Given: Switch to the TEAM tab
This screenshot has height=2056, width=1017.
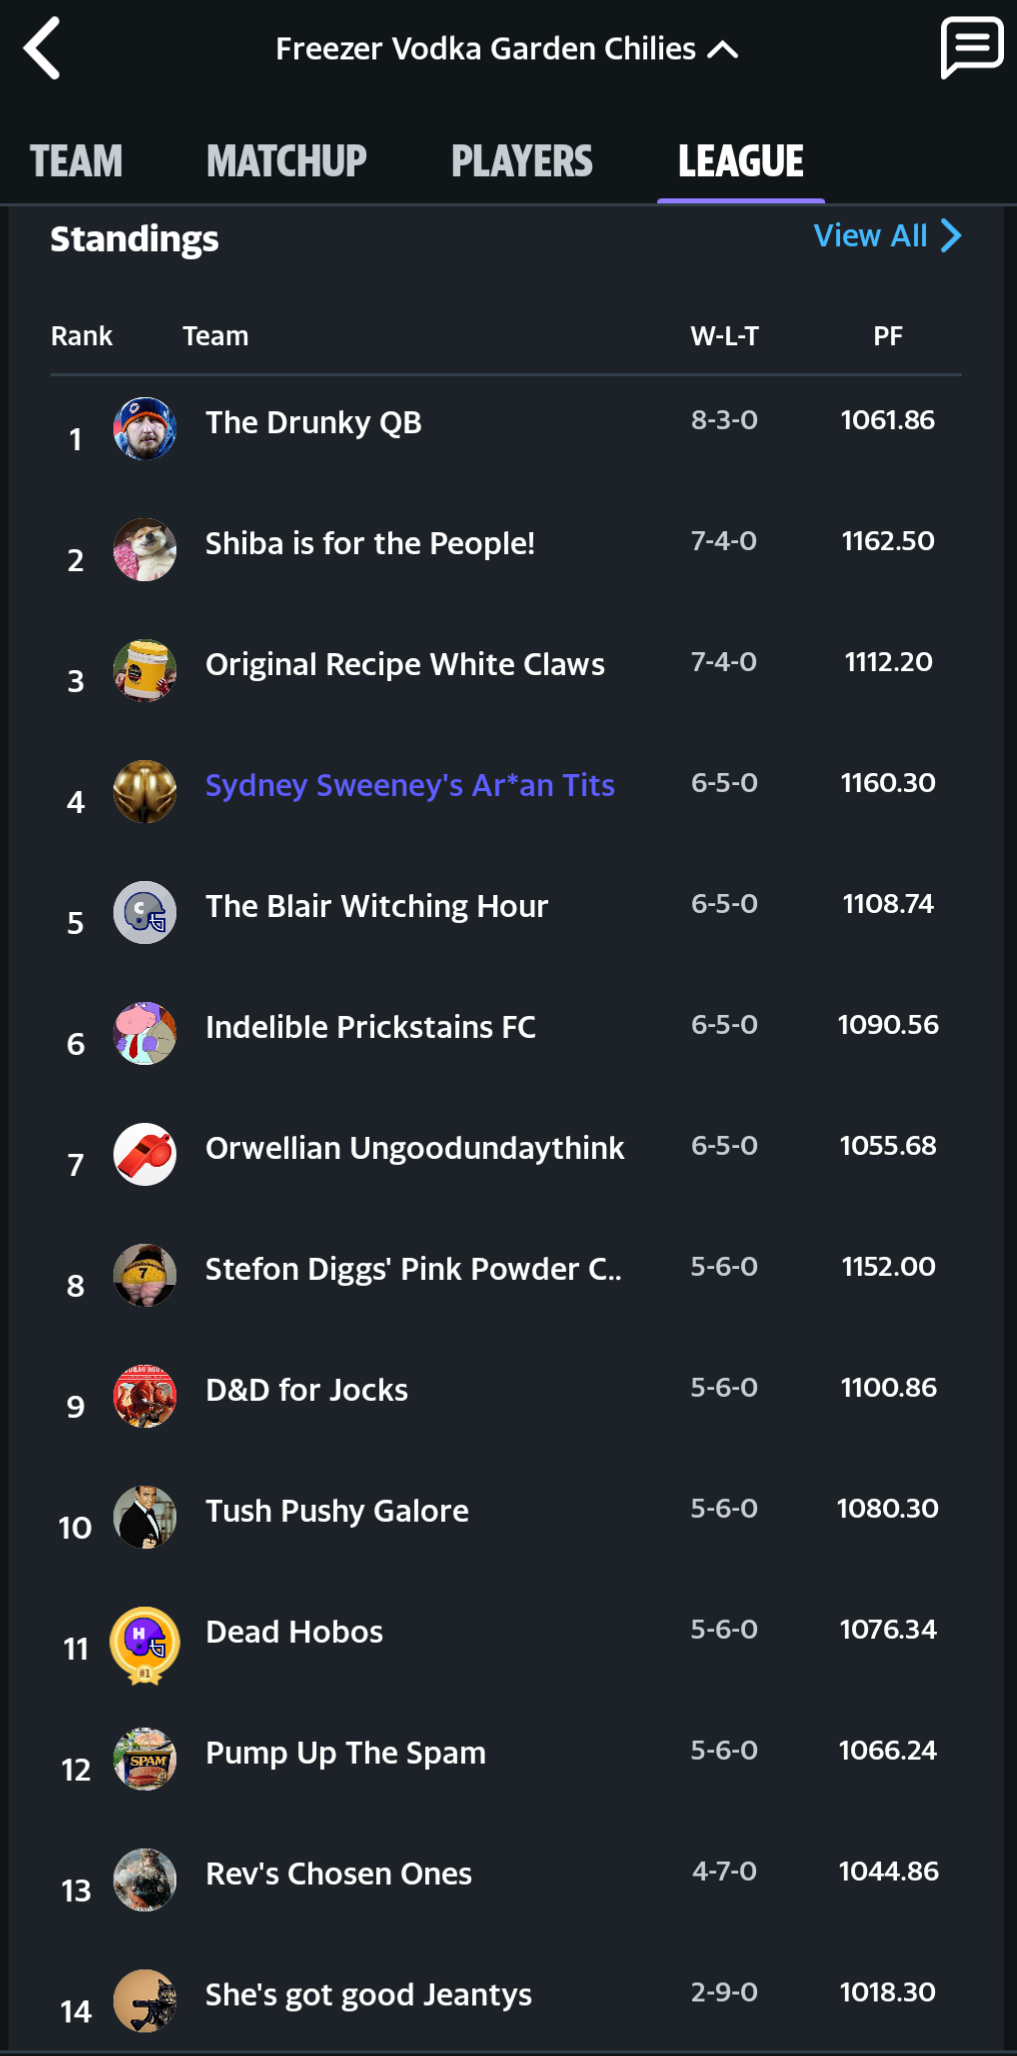Looking at the screenshot, I should tap(77, 161).
